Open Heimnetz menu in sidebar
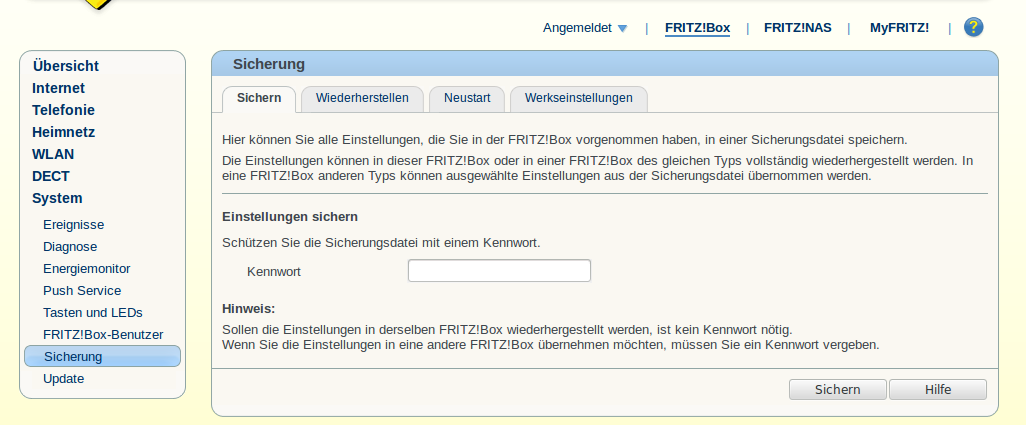This screenshot has height=425, width=1026. [x=63, y=132]
